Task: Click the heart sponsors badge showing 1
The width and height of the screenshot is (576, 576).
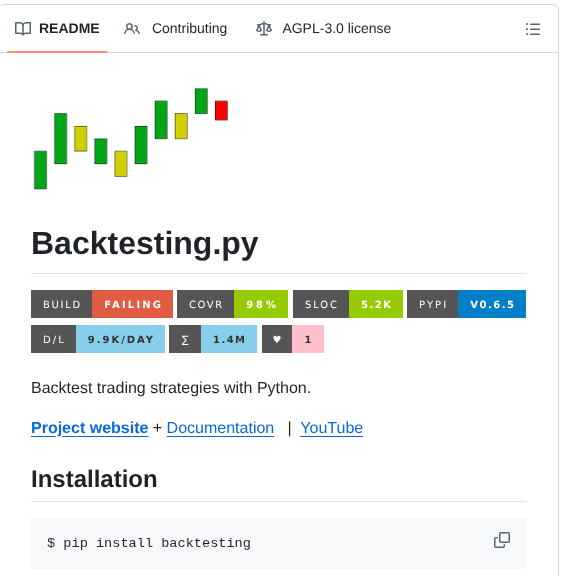Action: 293,339
